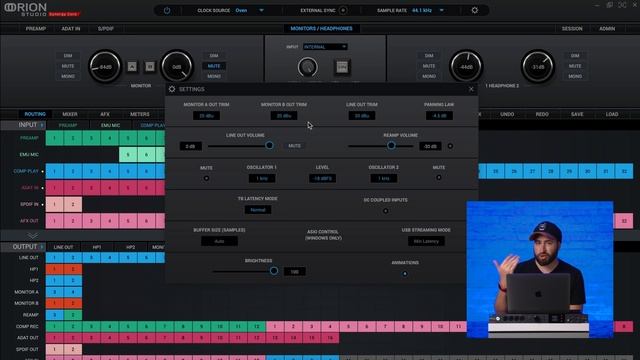The height and width of the screenshot is (360, 640).
Task: Toggle DIM for monitor B
Action: 214,56
